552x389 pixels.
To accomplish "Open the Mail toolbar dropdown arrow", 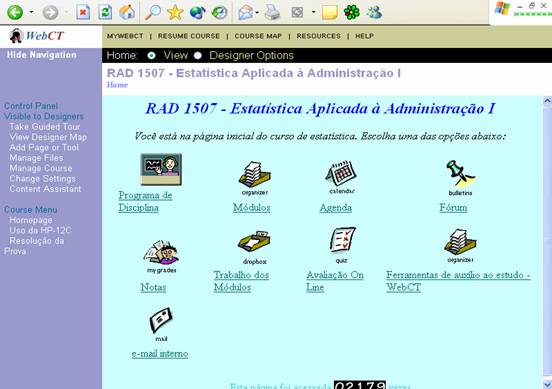I will coord(257,13).
